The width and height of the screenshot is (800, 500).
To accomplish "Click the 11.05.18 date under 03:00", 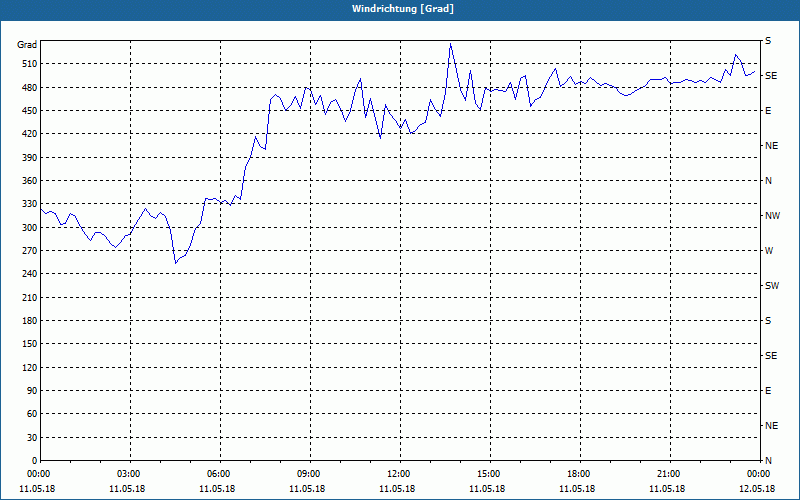I will [127, 489].
